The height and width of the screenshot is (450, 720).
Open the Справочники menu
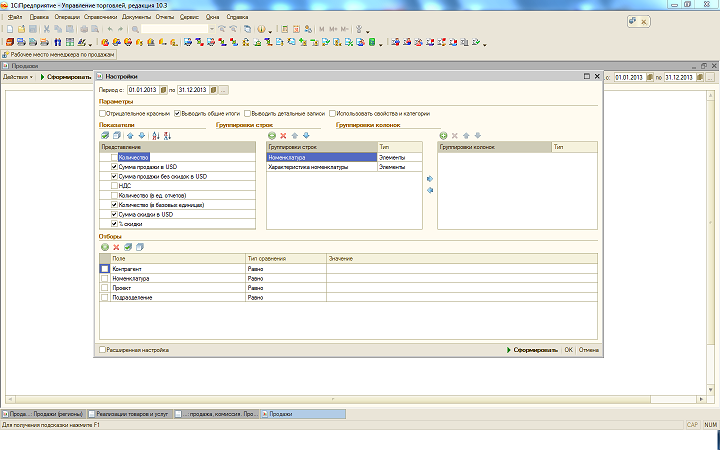pos(100,17)
